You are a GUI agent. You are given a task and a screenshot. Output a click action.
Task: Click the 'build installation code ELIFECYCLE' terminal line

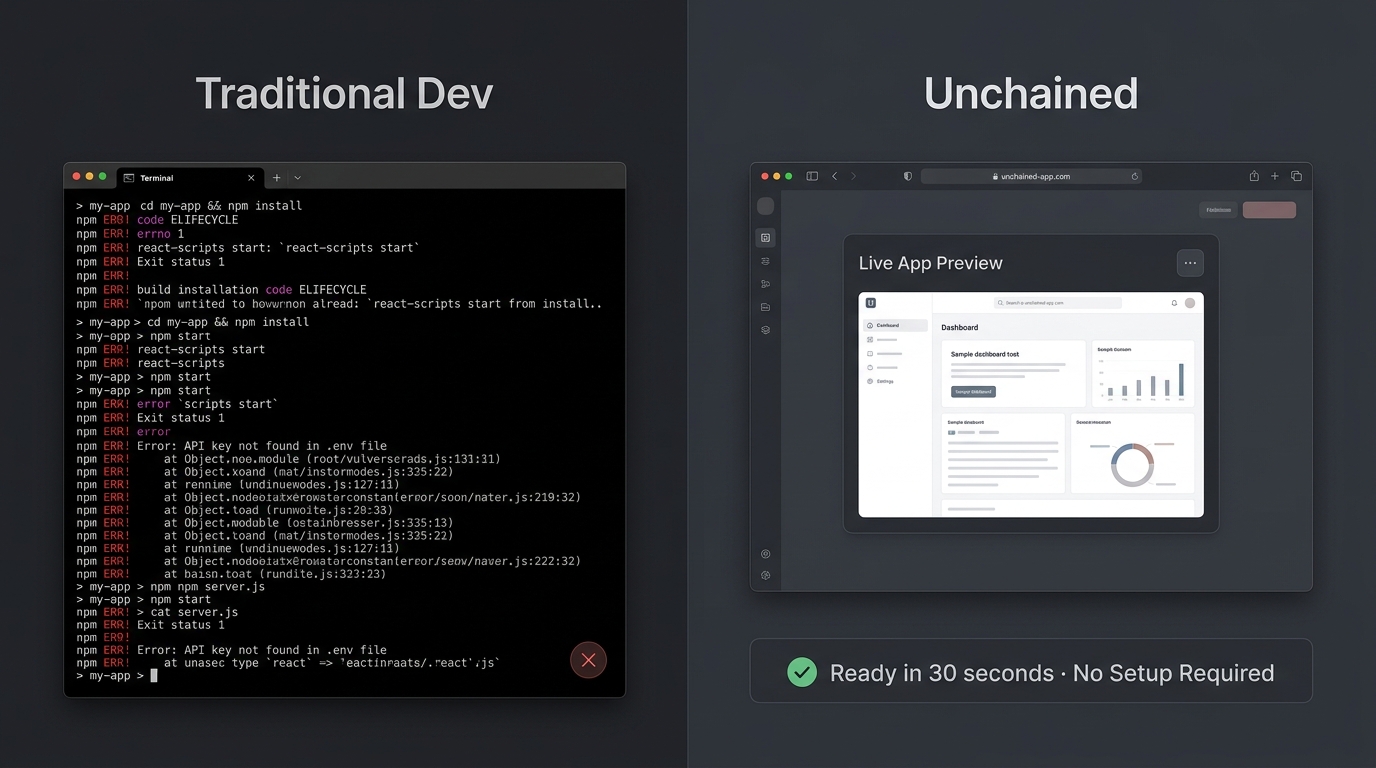pyautogui.click(x=221, y=289)
